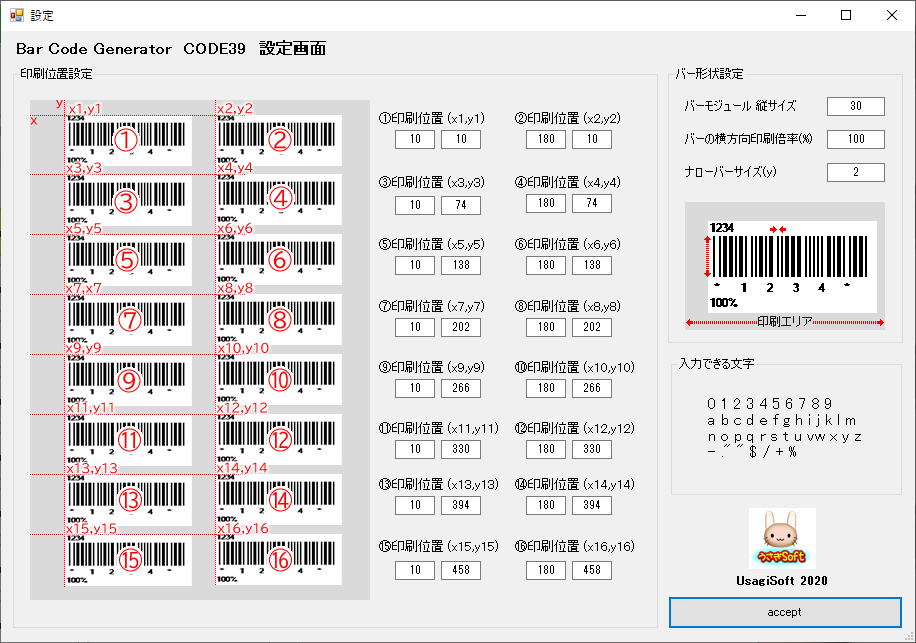Image resolution: width=916 pixels, height=643 pixels.
Task: Select the x1 print position field
Action: tap(415, 139)
